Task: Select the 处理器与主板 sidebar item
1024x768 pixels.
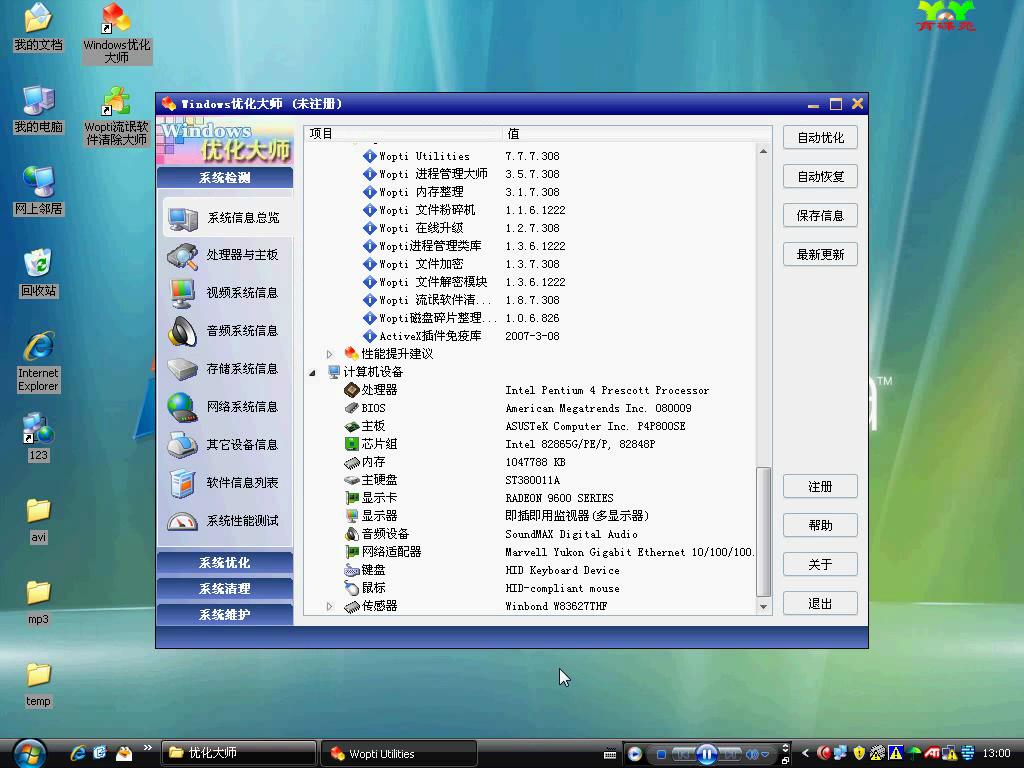Action: (x=225, y=255)
